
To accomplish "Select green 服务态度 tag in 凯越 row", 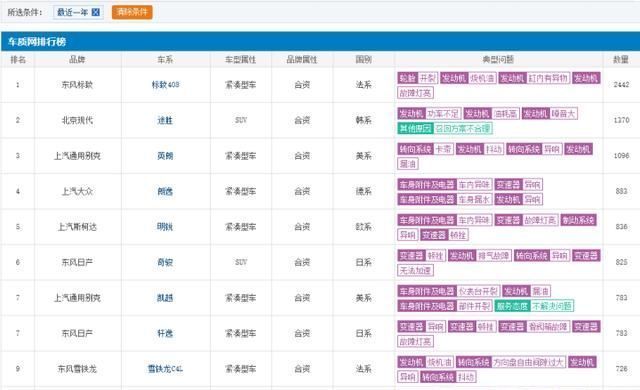I will click(512, 306).
